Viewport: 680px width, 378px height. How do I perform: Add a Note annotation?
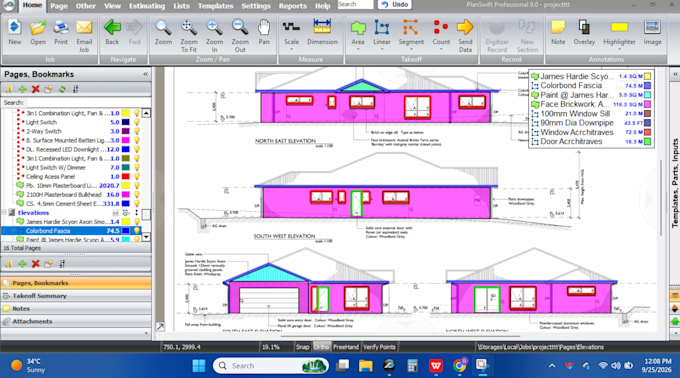pyautogui.click(x=558, y=33)
